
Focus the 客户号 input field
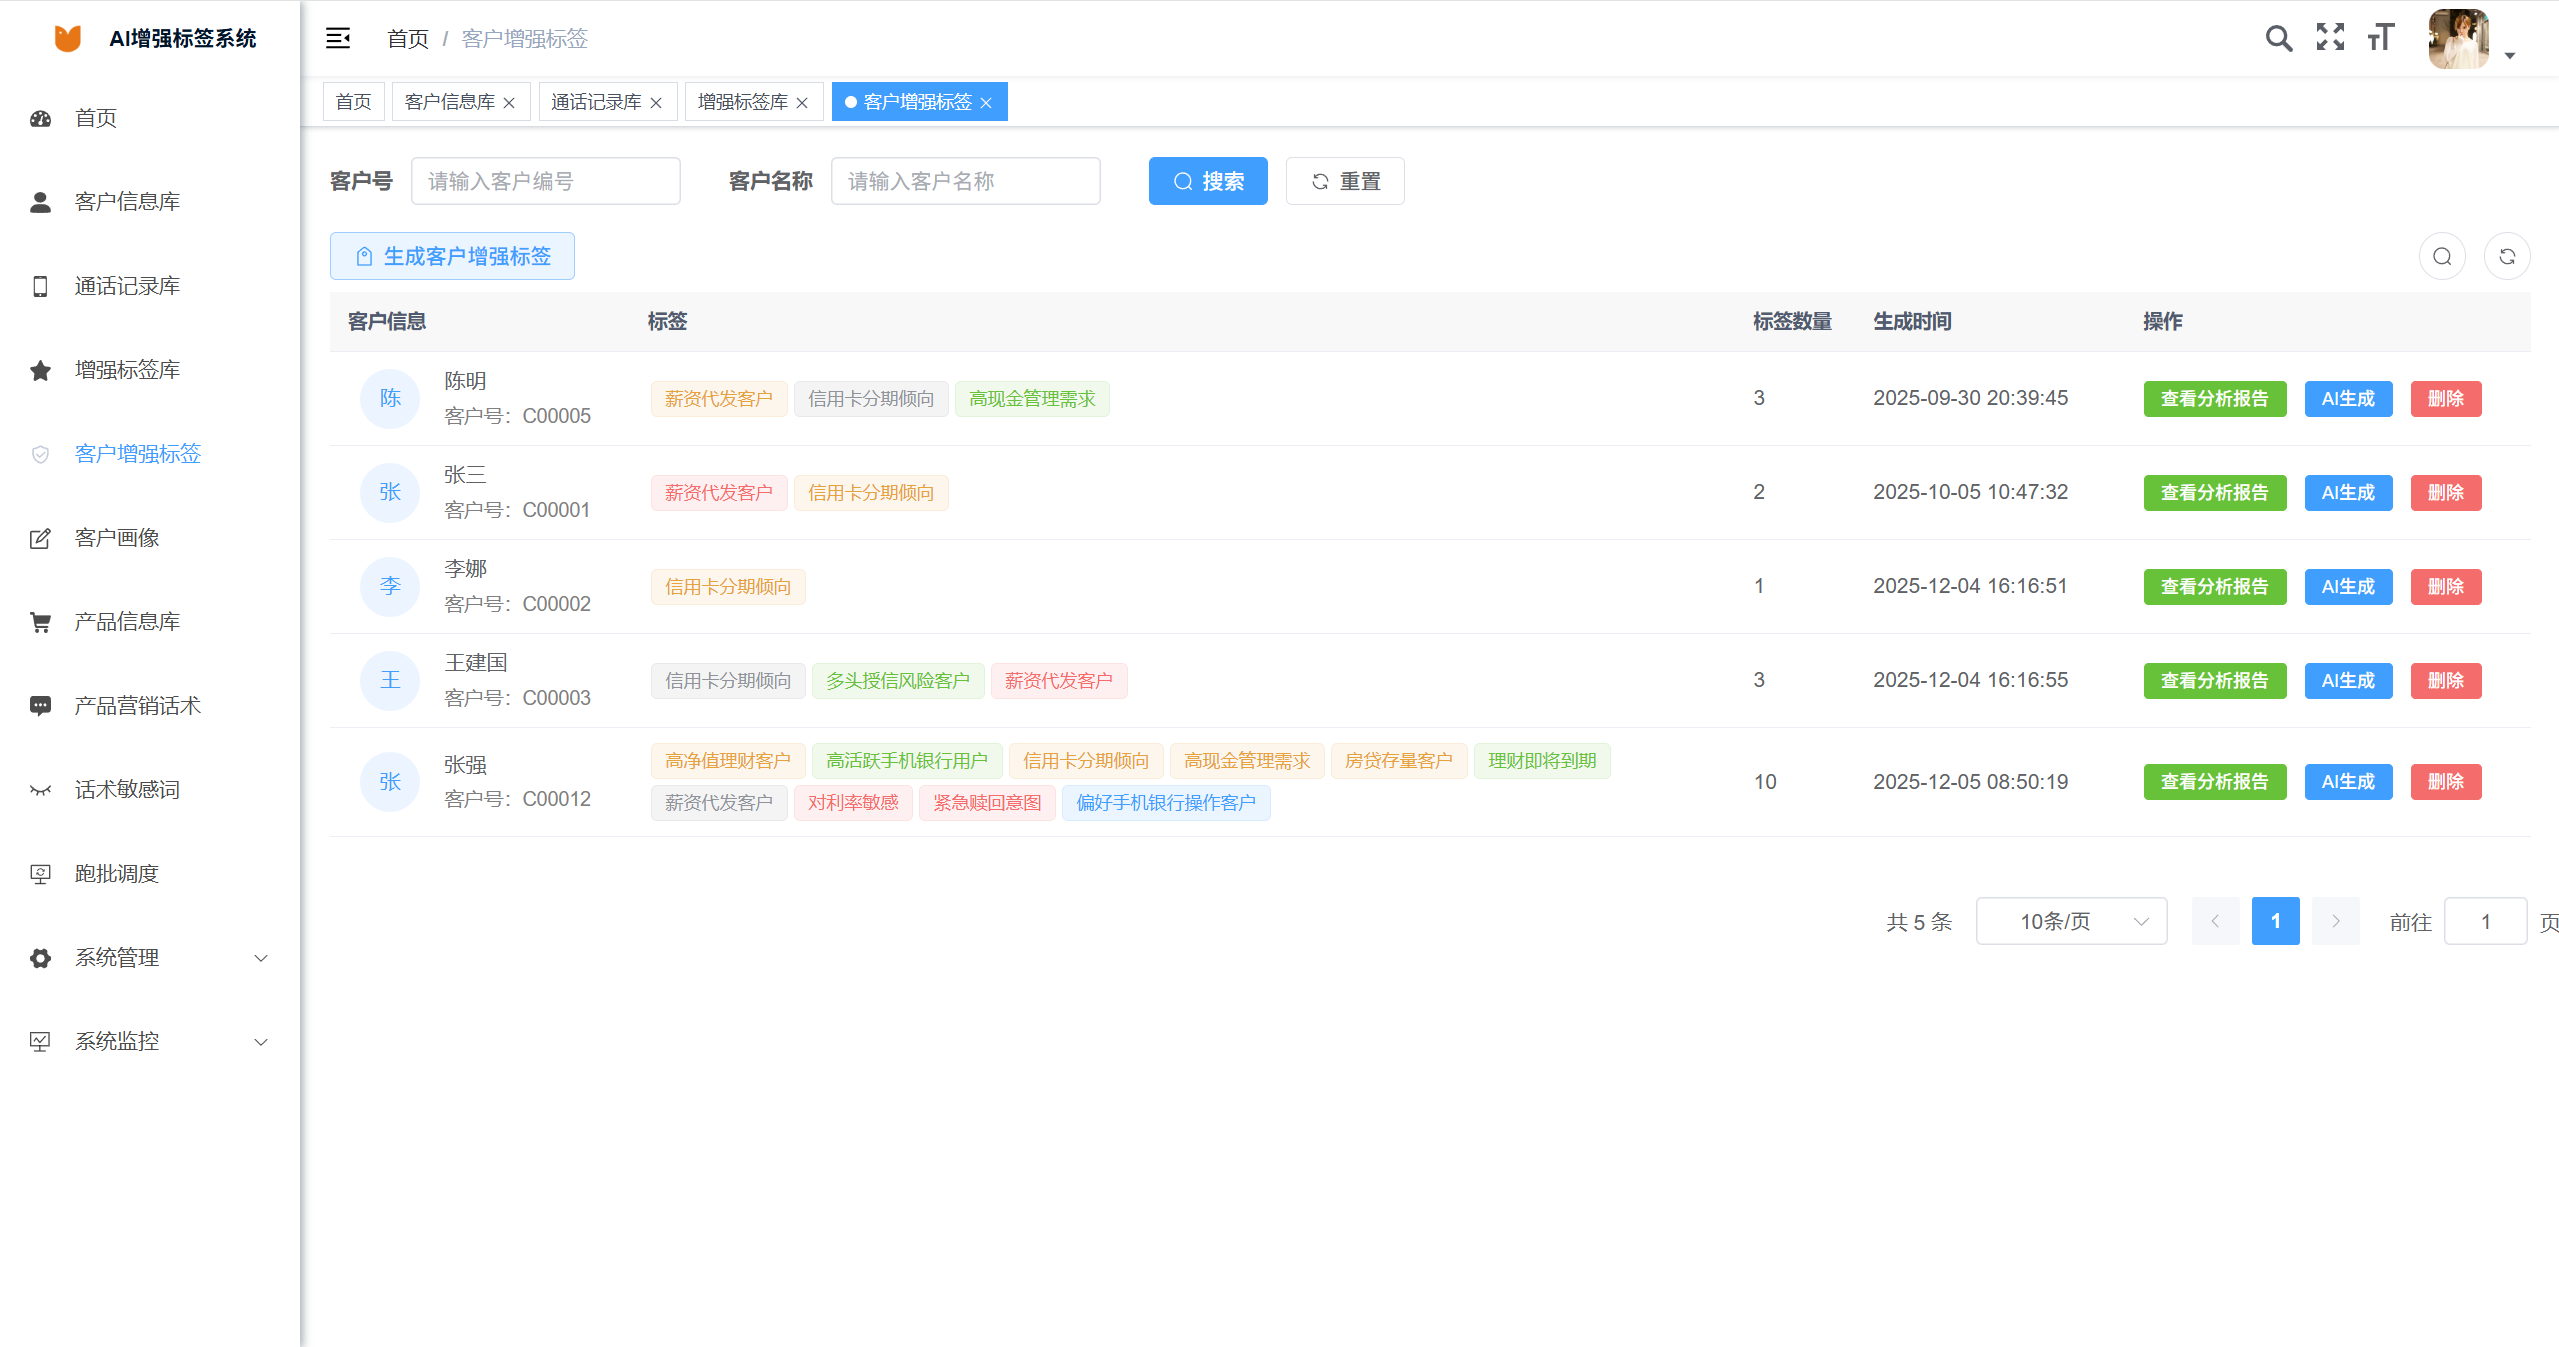tap(545, 181)
